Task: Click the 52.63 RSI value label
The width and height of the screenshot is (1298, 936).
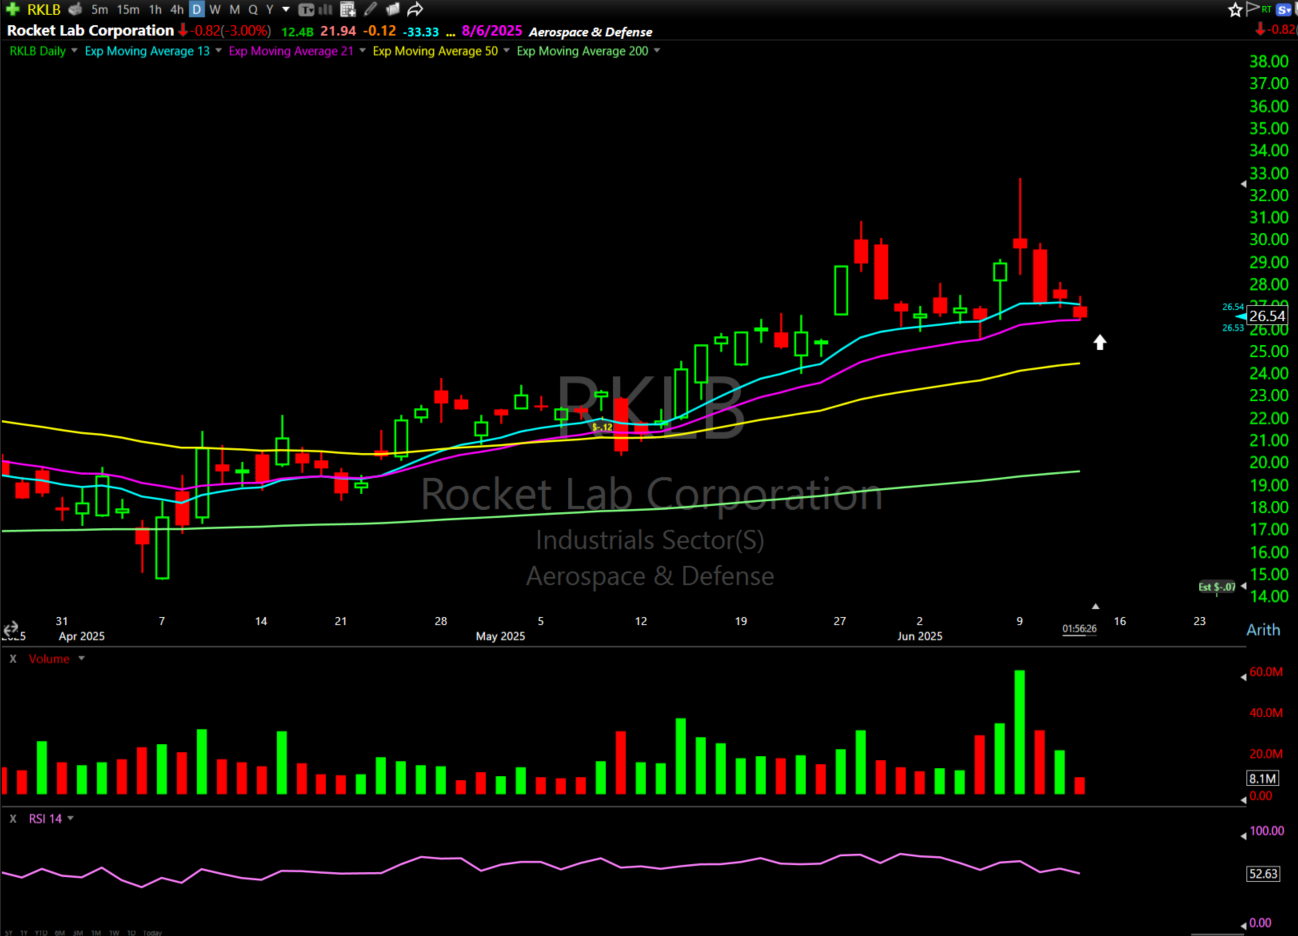Action: point(1263,874)
